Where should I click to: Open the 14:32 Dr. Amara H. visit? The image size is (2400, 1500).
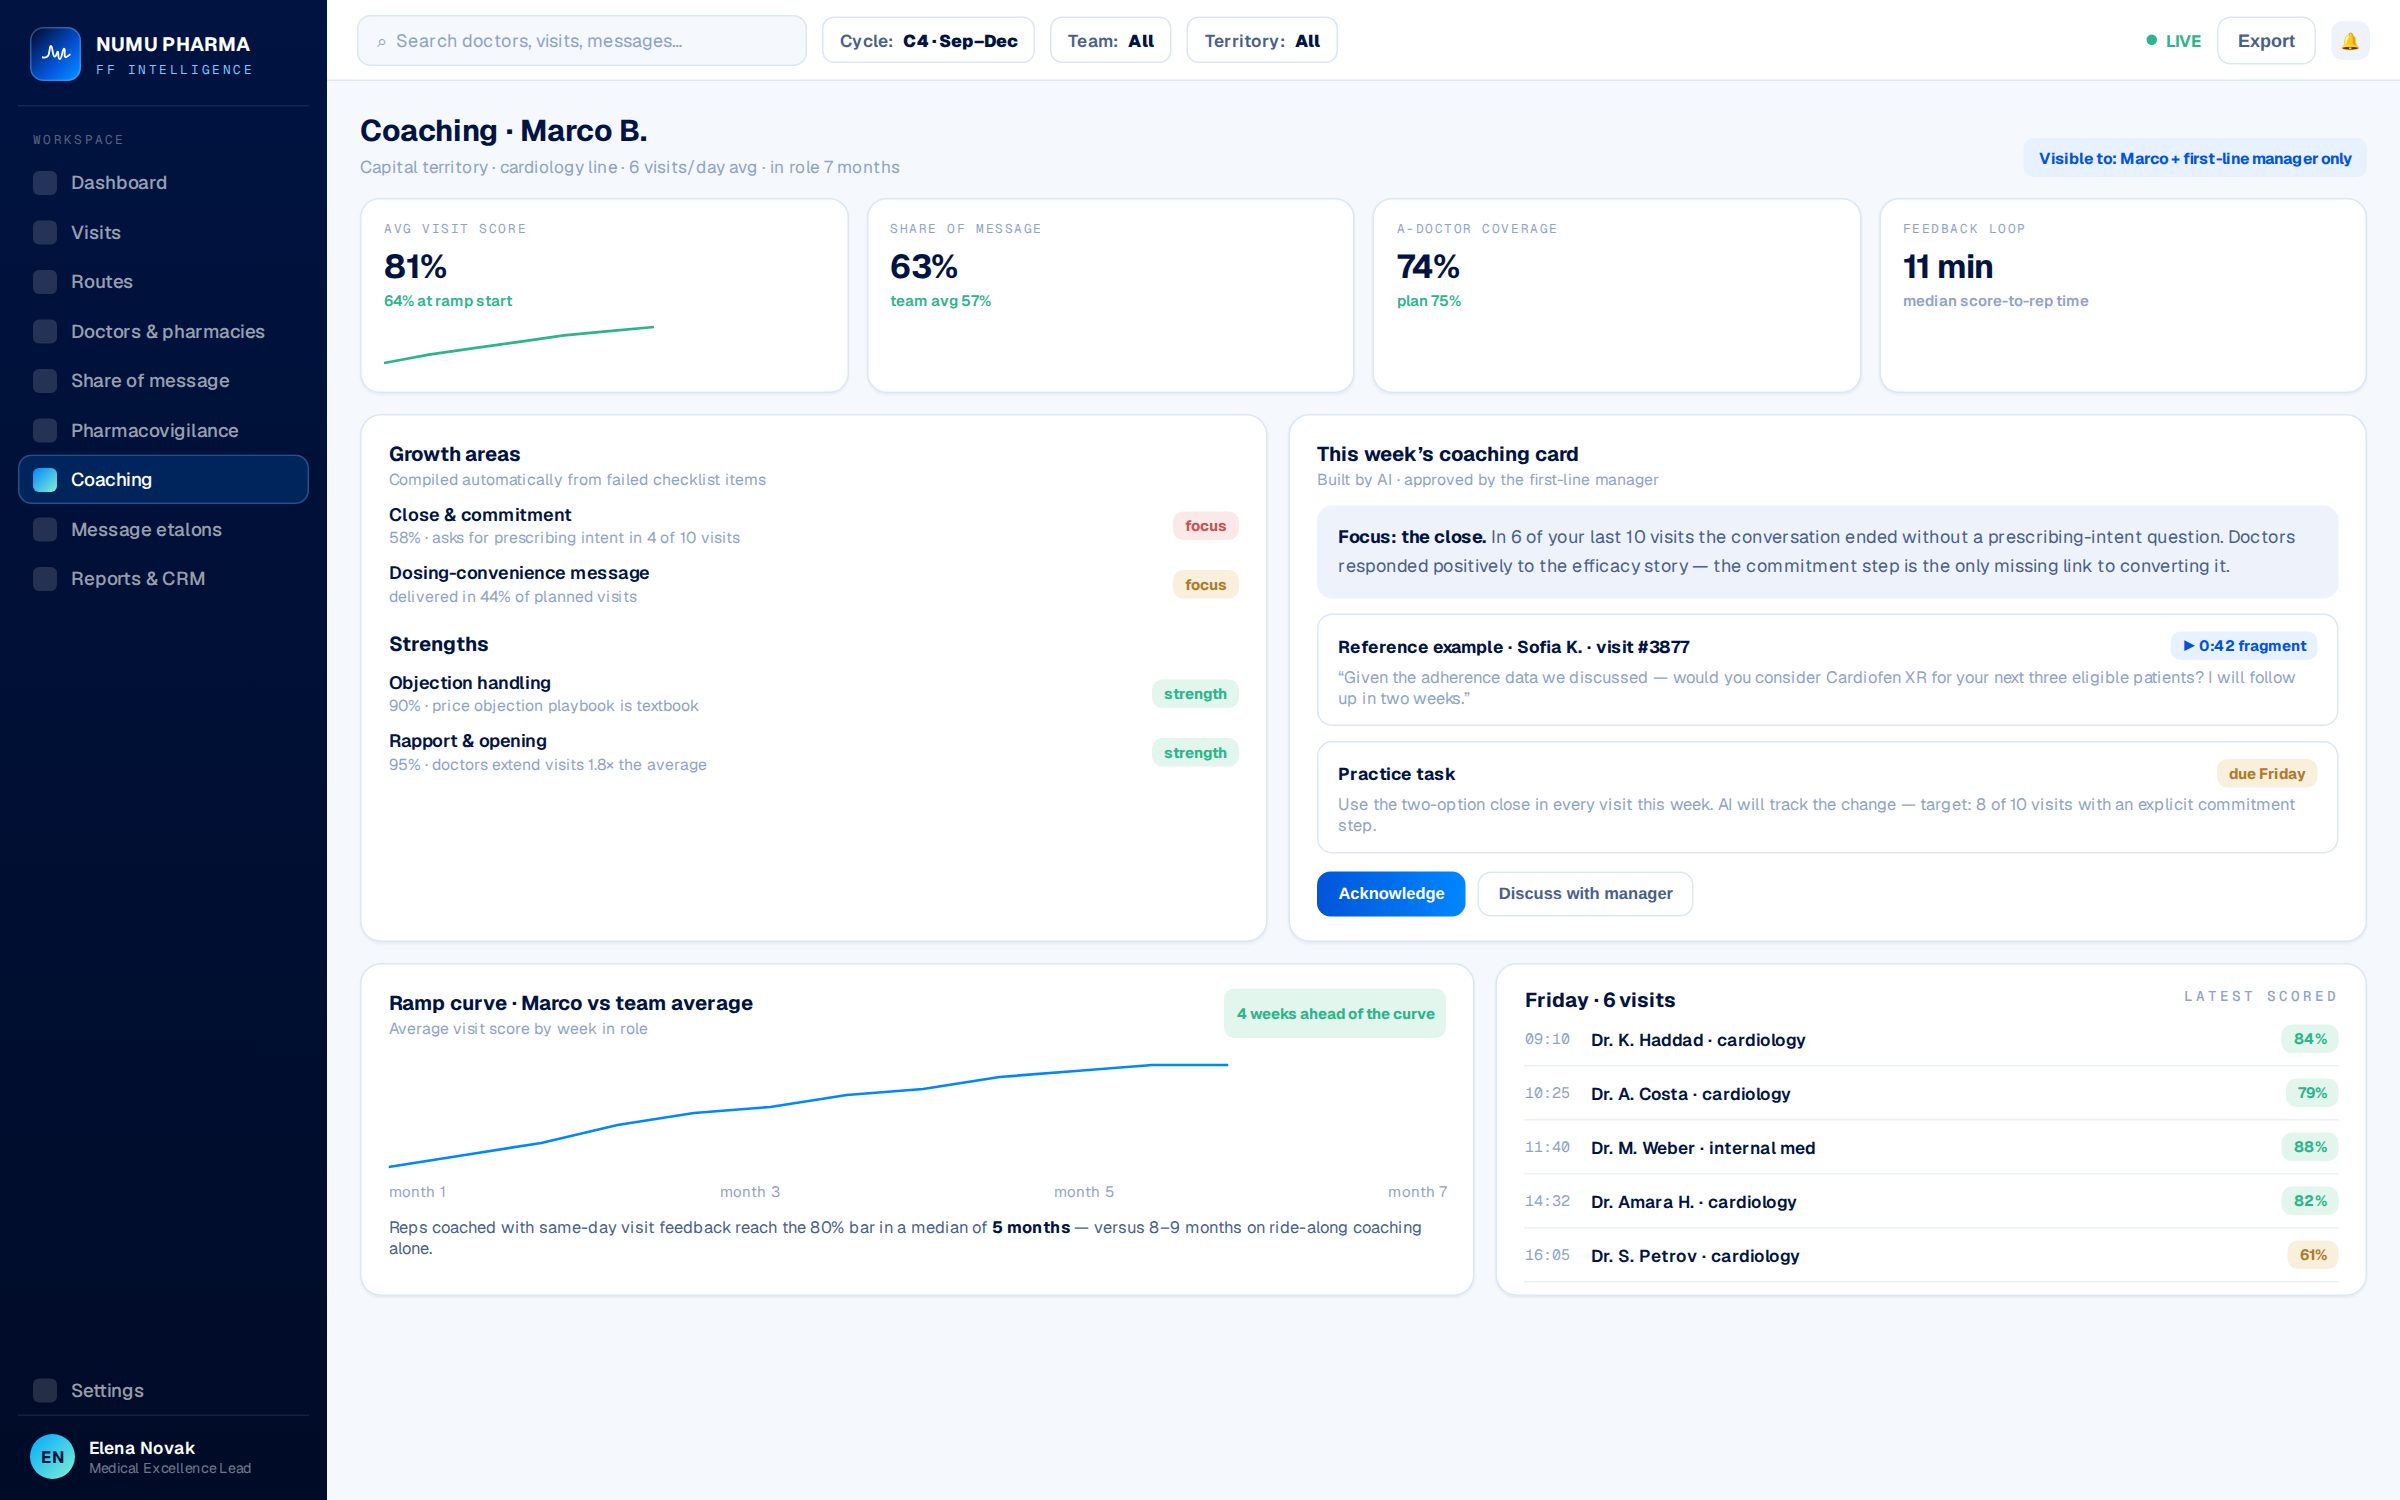[x=1931, y=1202]
